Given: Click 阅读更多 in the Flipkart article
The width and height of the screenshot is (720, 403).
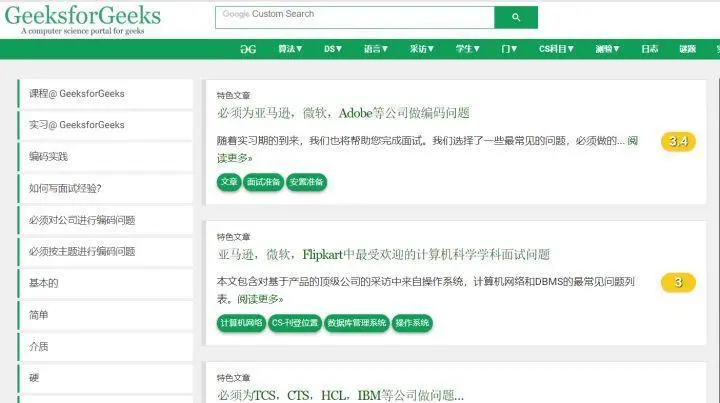Looking at the screenshot, I should [260, 299].
